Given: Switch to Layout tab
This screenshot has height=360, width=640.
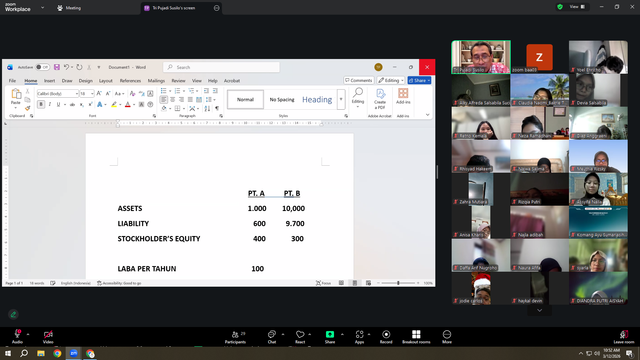Looking at the screenshot, I should coord(105,81).
